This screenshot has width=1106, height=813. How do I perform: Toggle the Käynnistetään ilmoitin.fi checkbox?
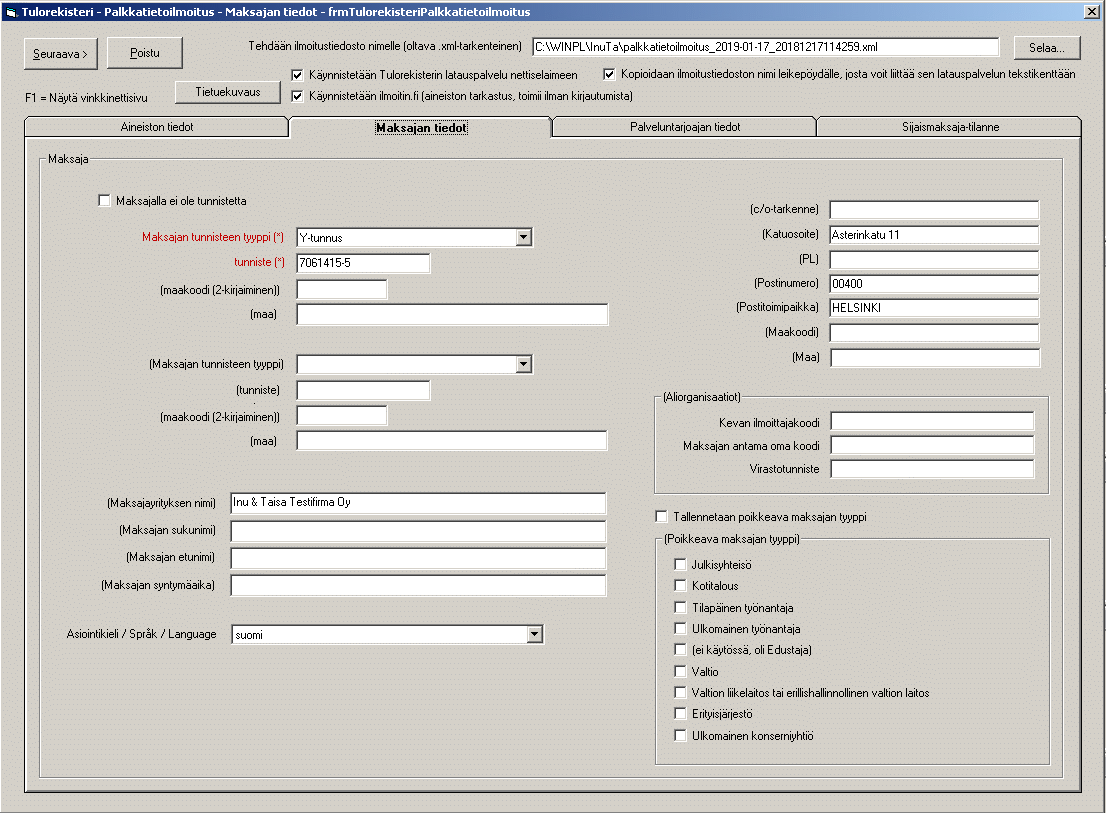coord(297,96)
